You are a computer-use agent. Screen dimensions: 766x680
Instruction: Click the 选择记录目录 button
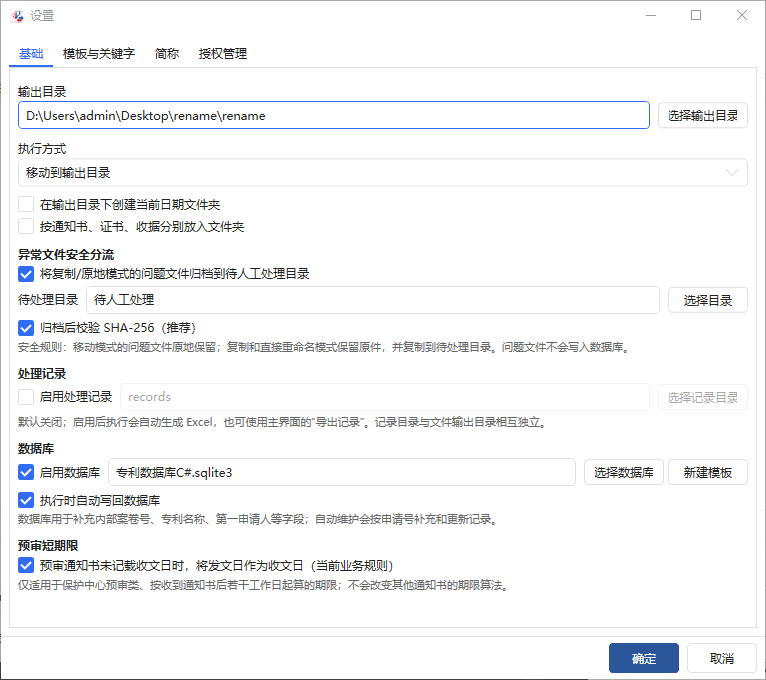pos(702,397)
